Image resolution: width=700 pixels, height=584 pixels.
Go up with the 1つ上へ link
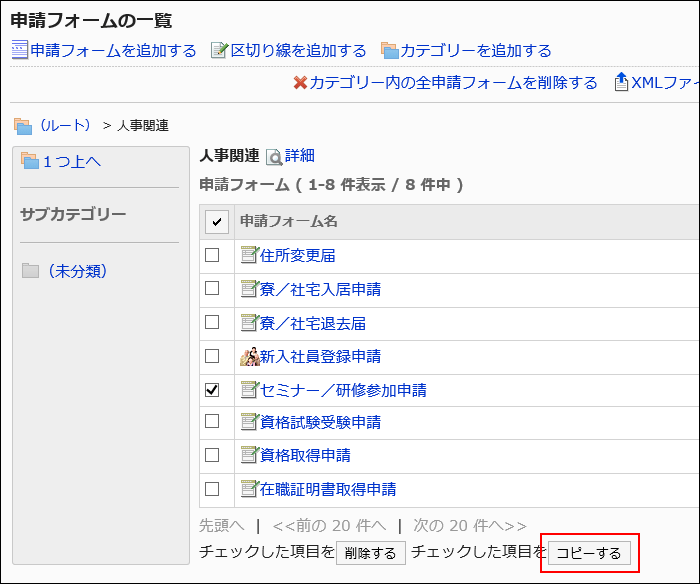point(72,161)
